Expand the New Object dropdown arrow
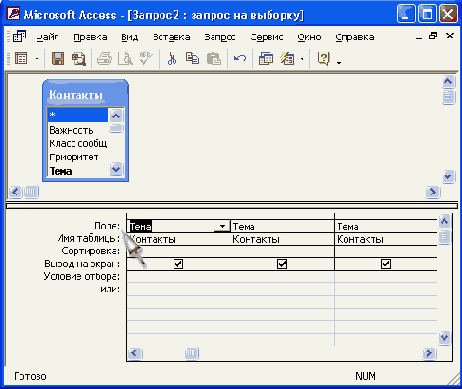 pos(302,59)
